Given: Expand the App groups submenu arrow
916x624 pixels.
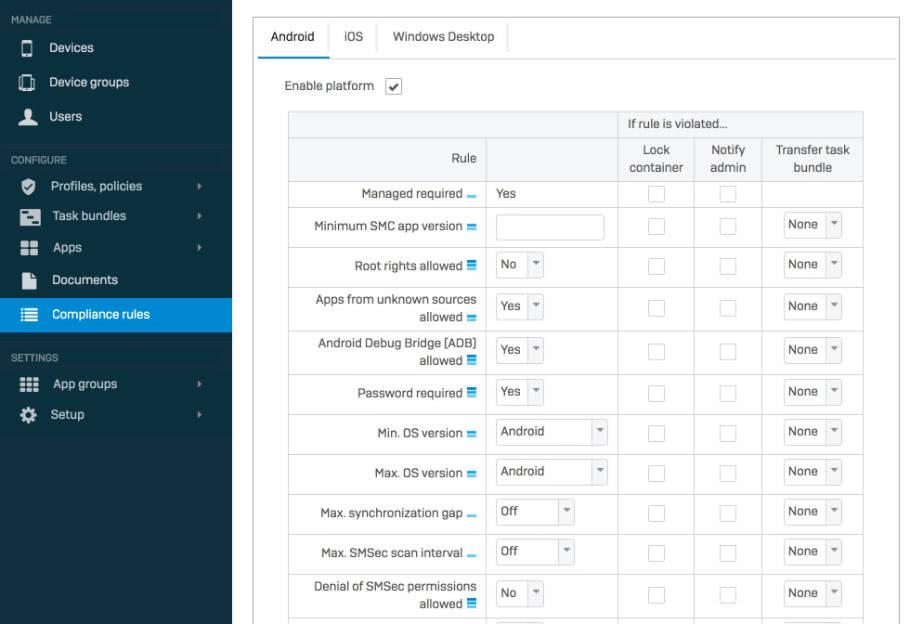Looking at the screenshot, I should pos(199,384).
